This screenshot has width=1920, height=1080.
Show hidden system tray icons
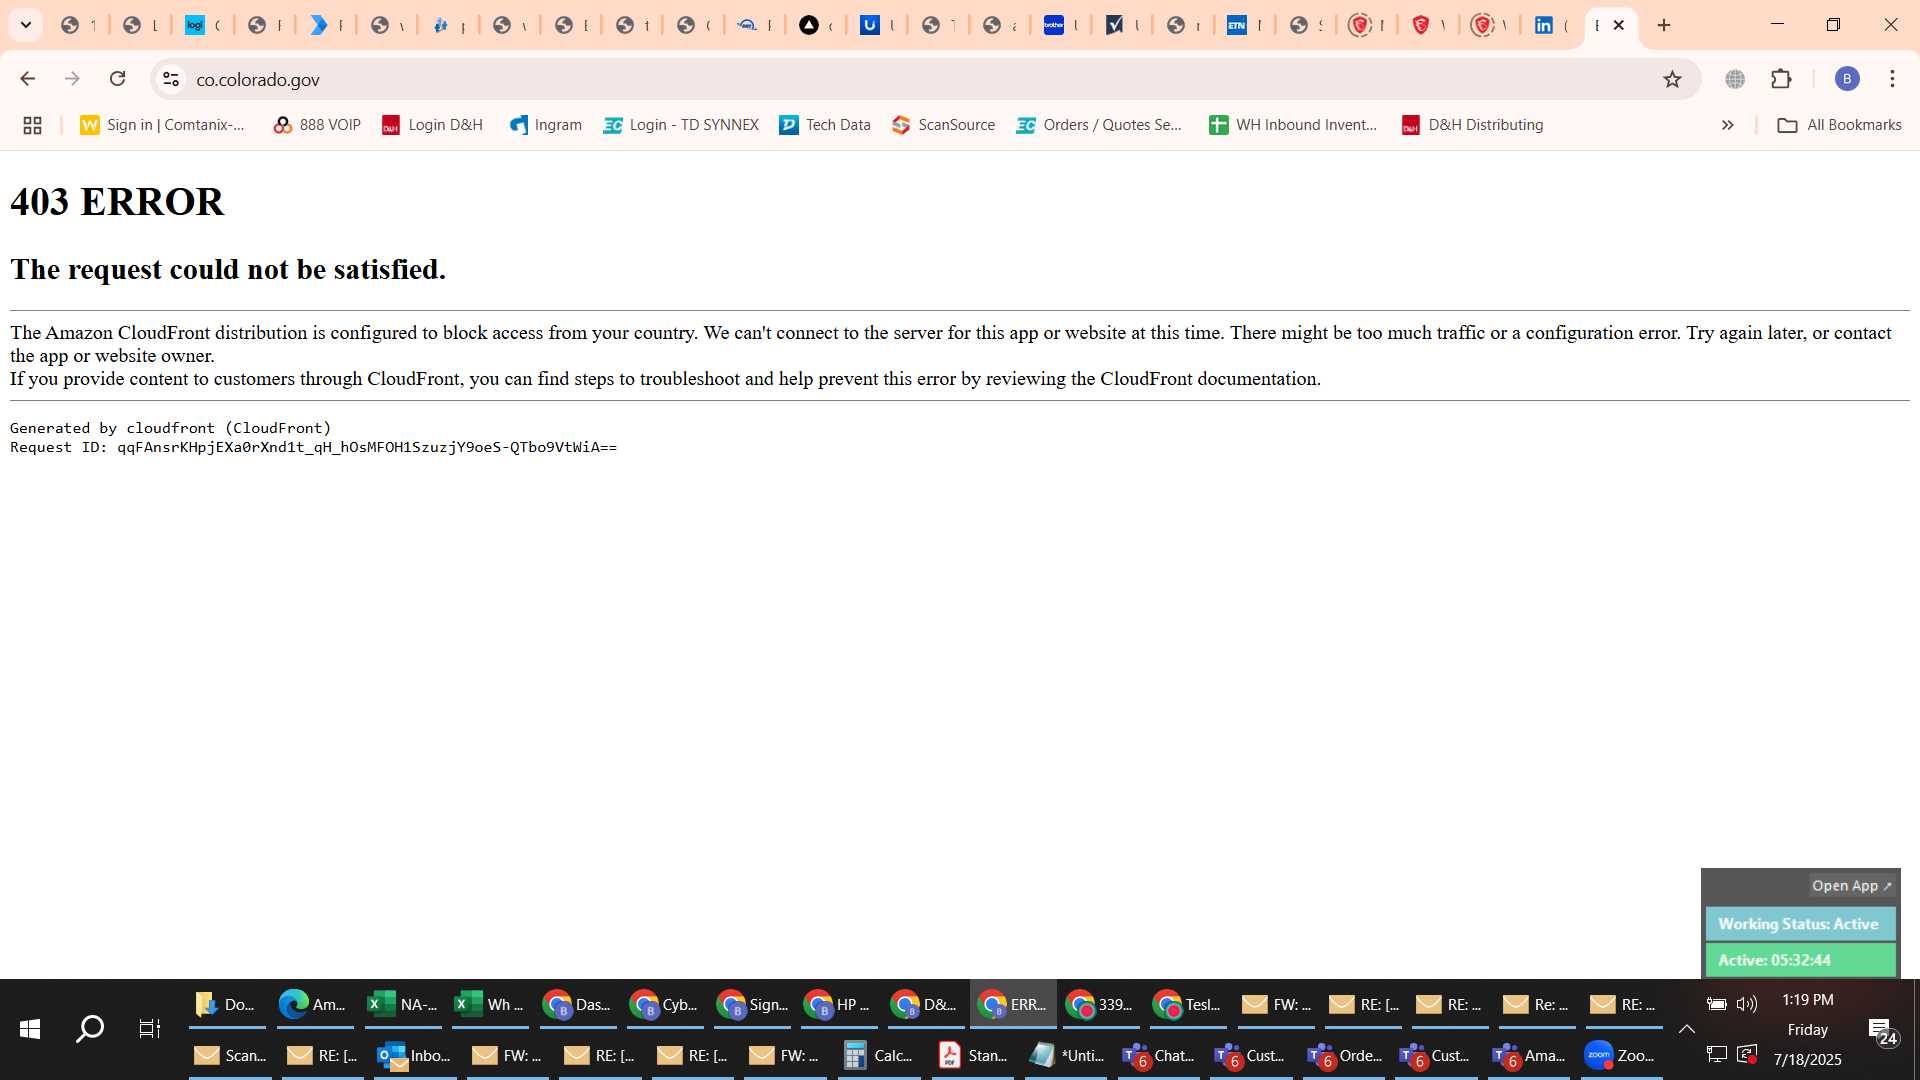click(x=1686, y=1029)
